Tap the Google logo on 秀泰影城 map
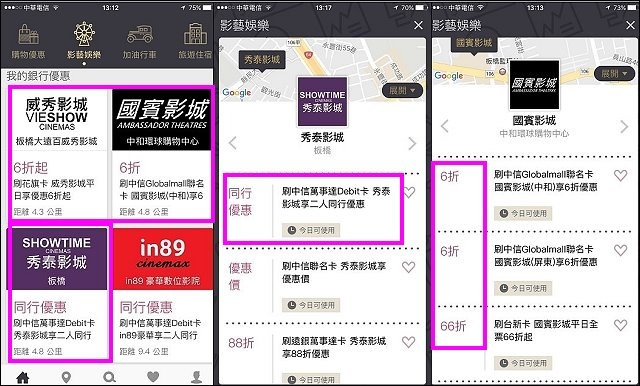This screenshot has width=640, height=386. tap(237, 93)
